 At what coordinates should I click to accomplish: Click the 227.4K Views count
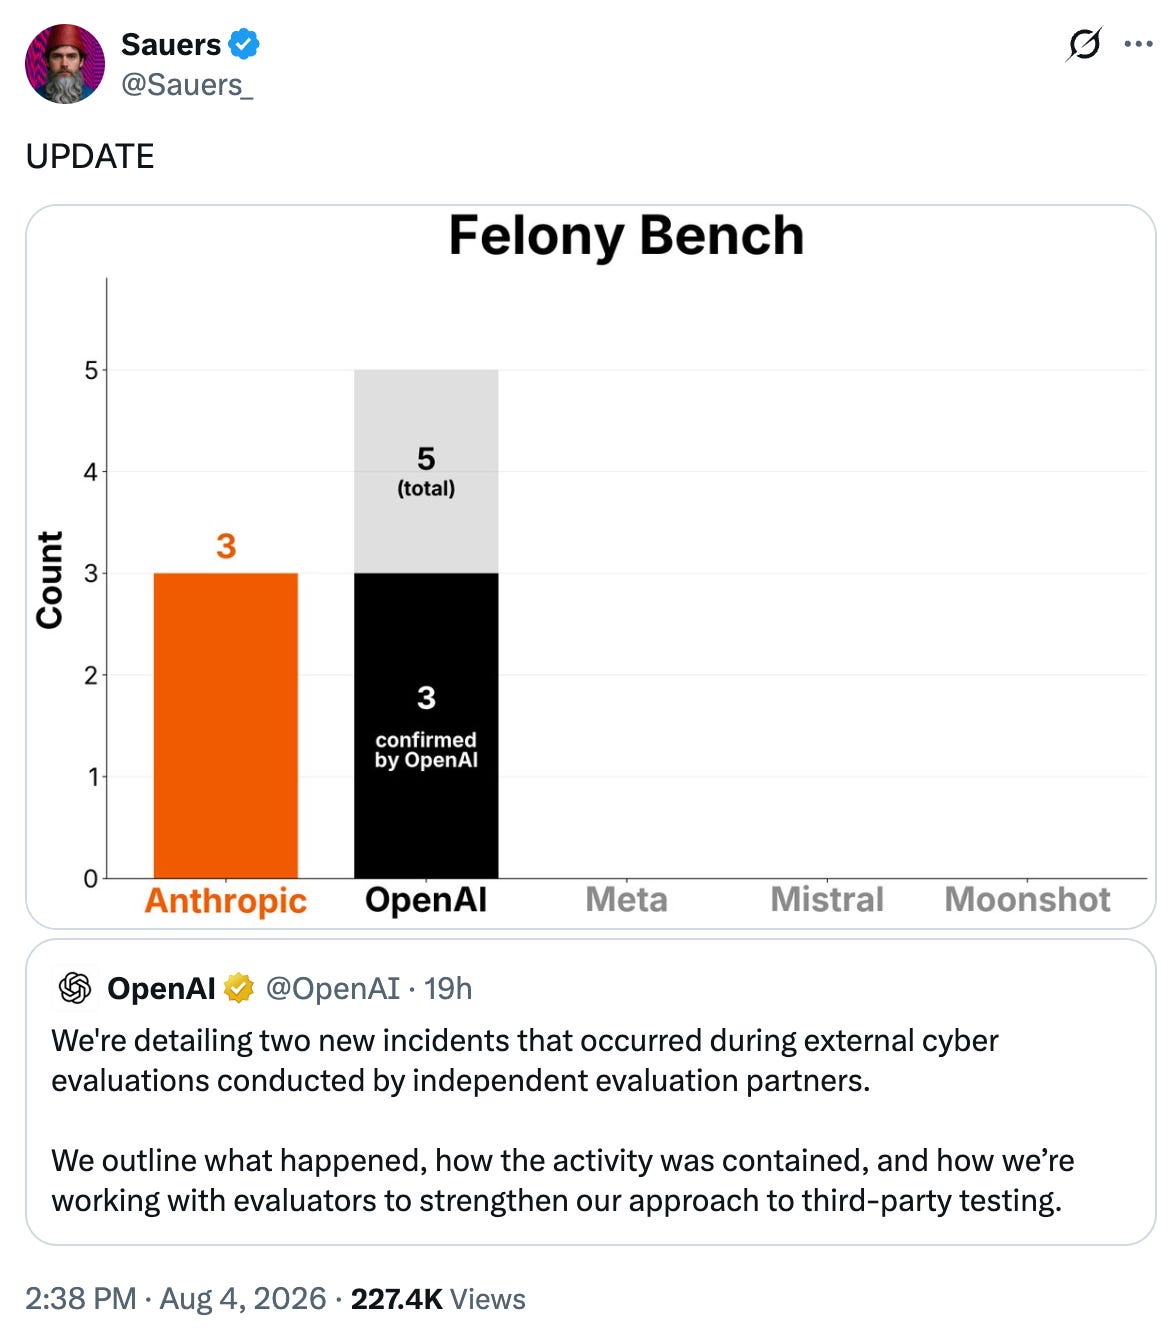tap(438, 1298)
